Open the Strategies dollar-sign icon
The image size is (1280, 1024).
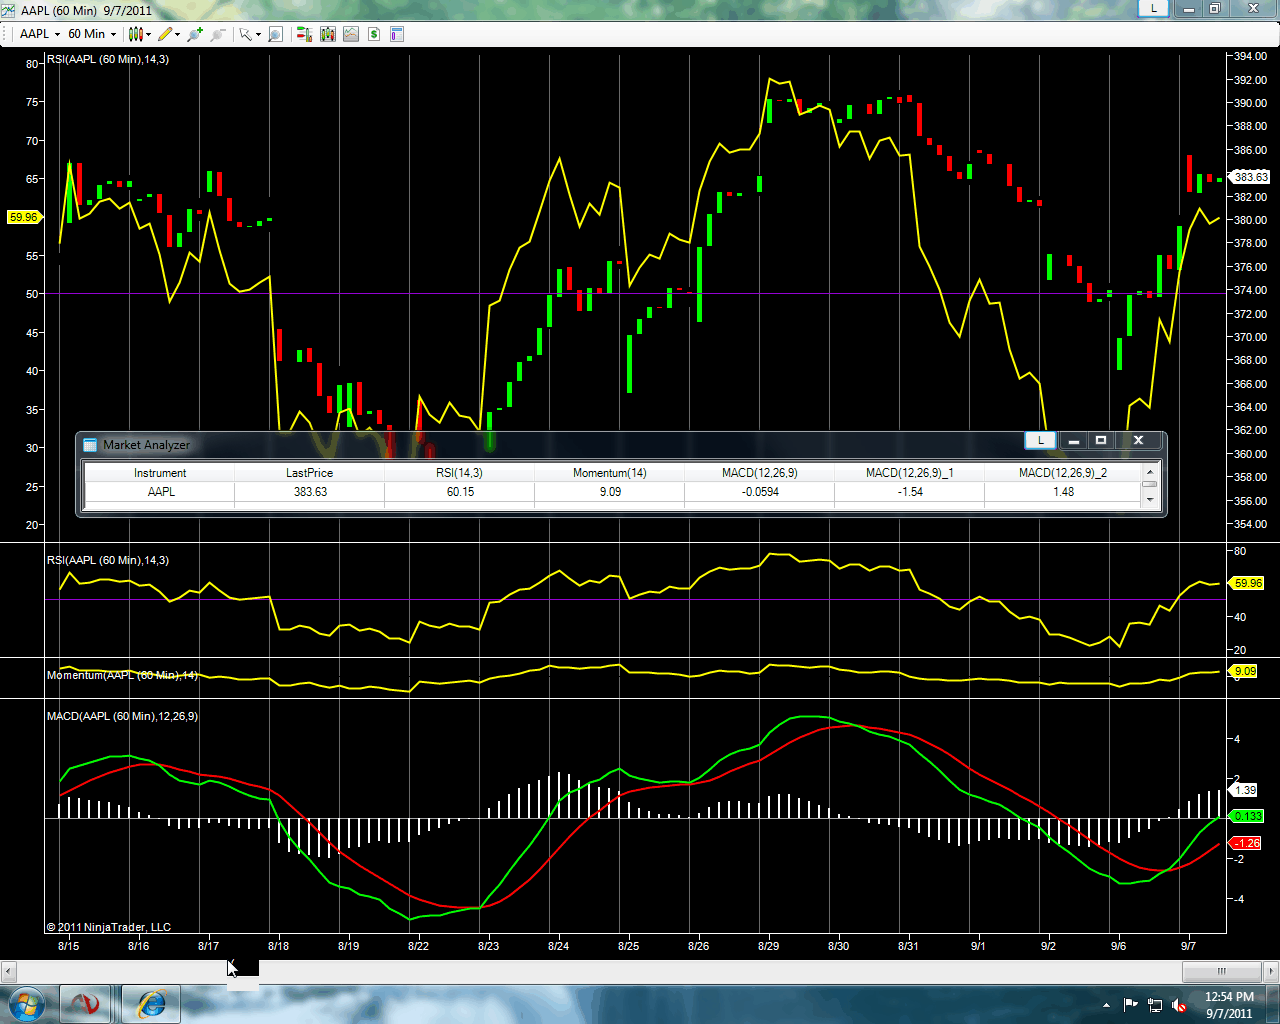[x=374, y=34]
